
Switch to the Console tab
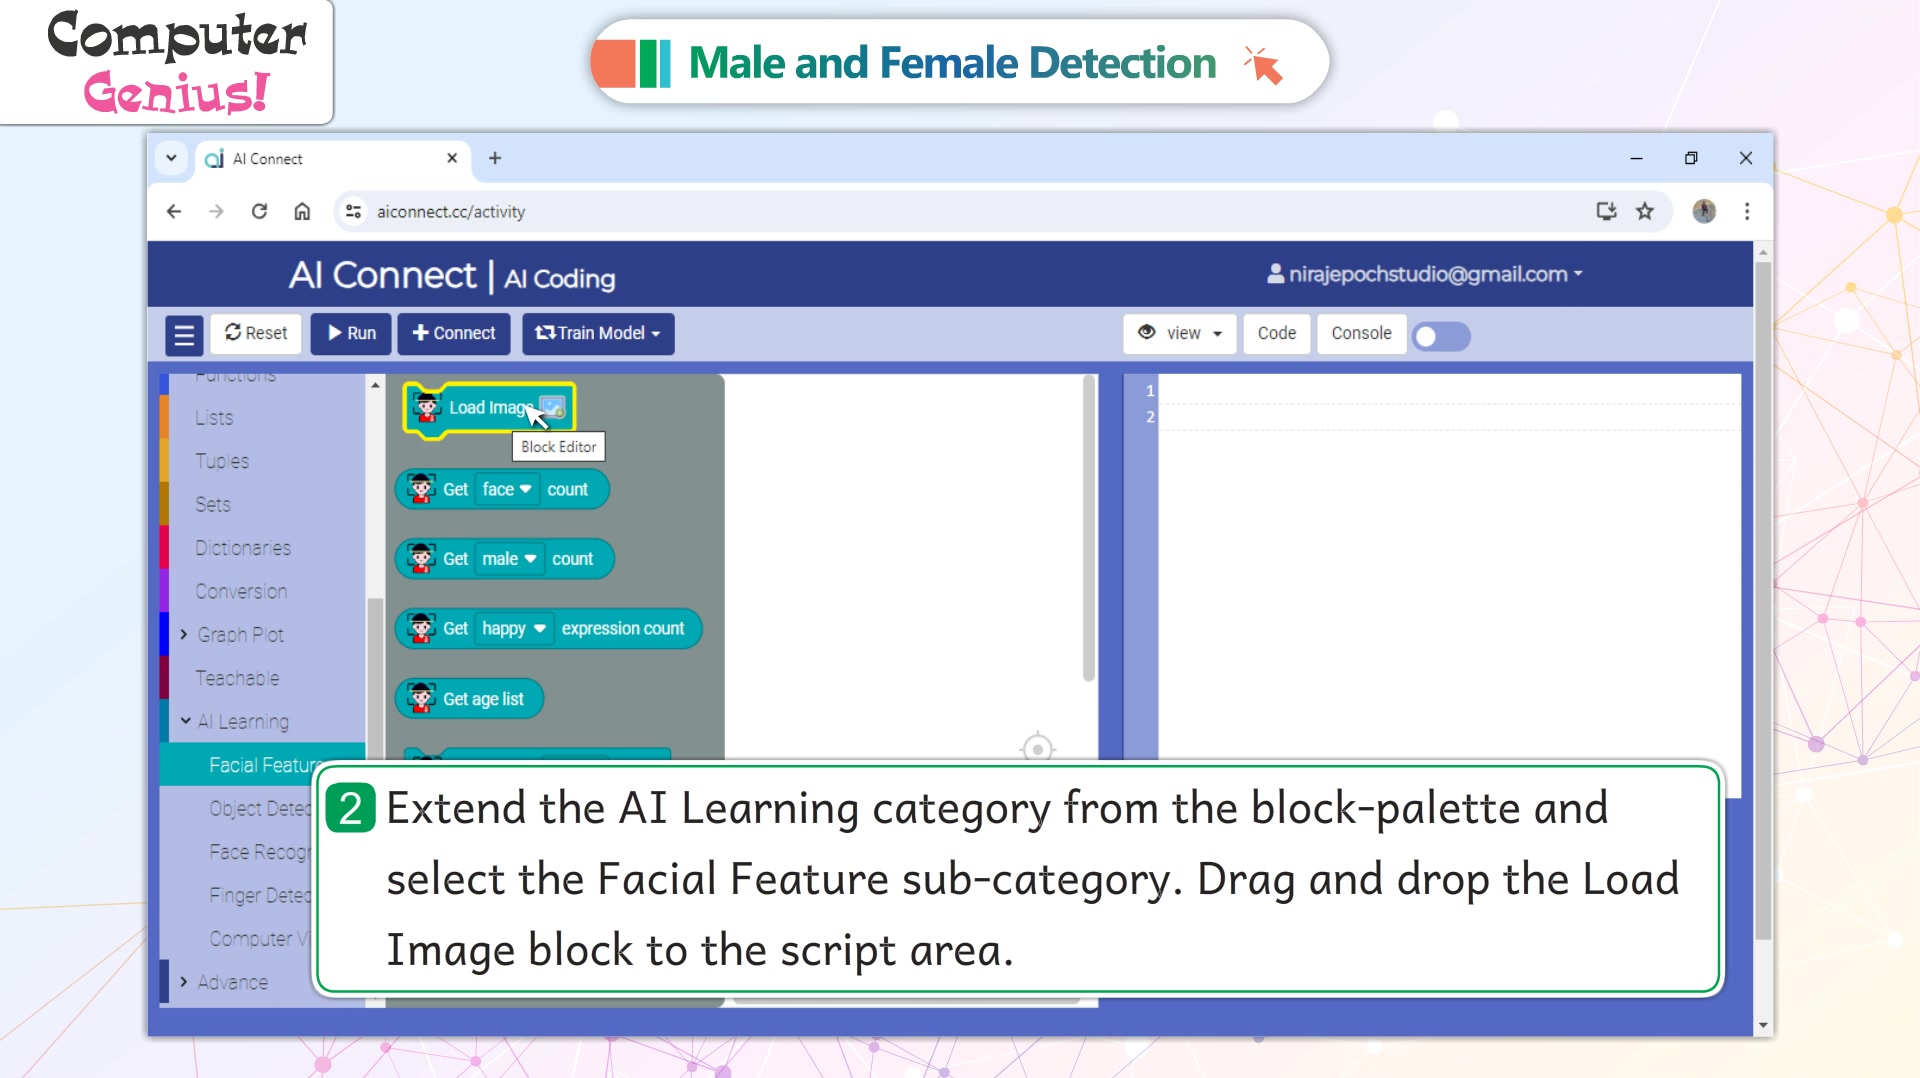(x=1361, y=333)
